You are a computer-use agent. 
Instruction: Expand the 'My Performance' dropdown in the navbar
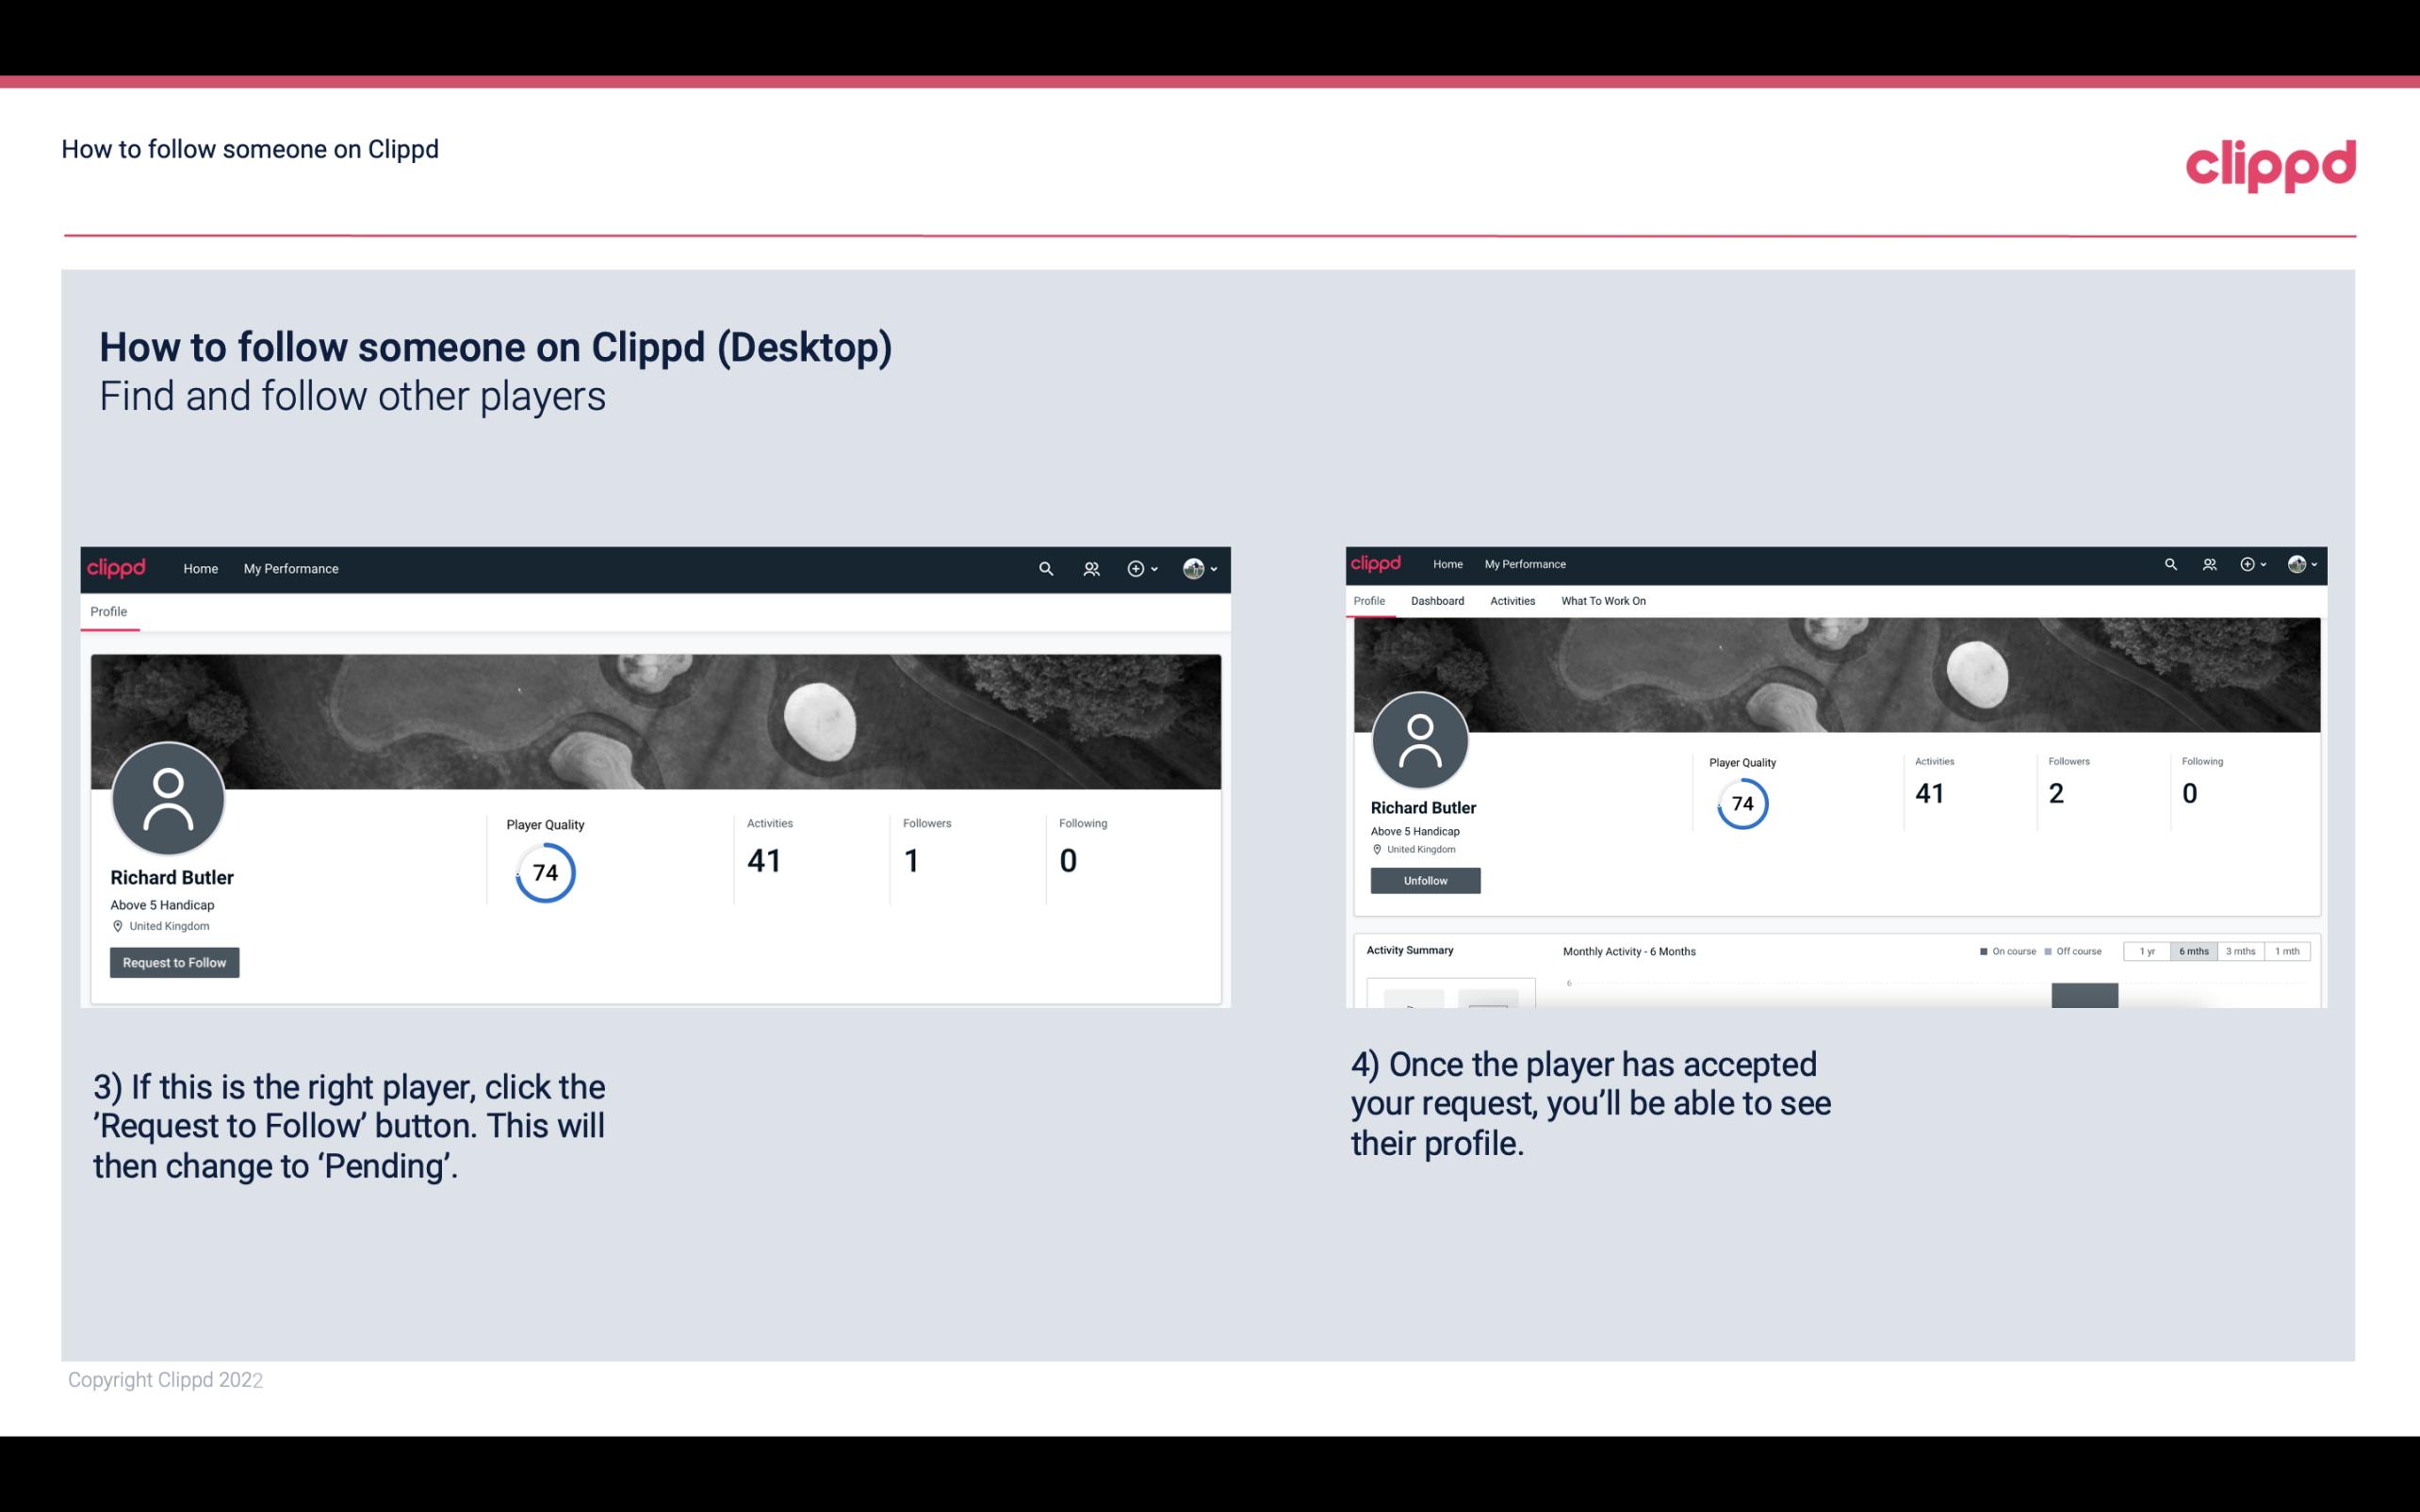click(289, 568)
